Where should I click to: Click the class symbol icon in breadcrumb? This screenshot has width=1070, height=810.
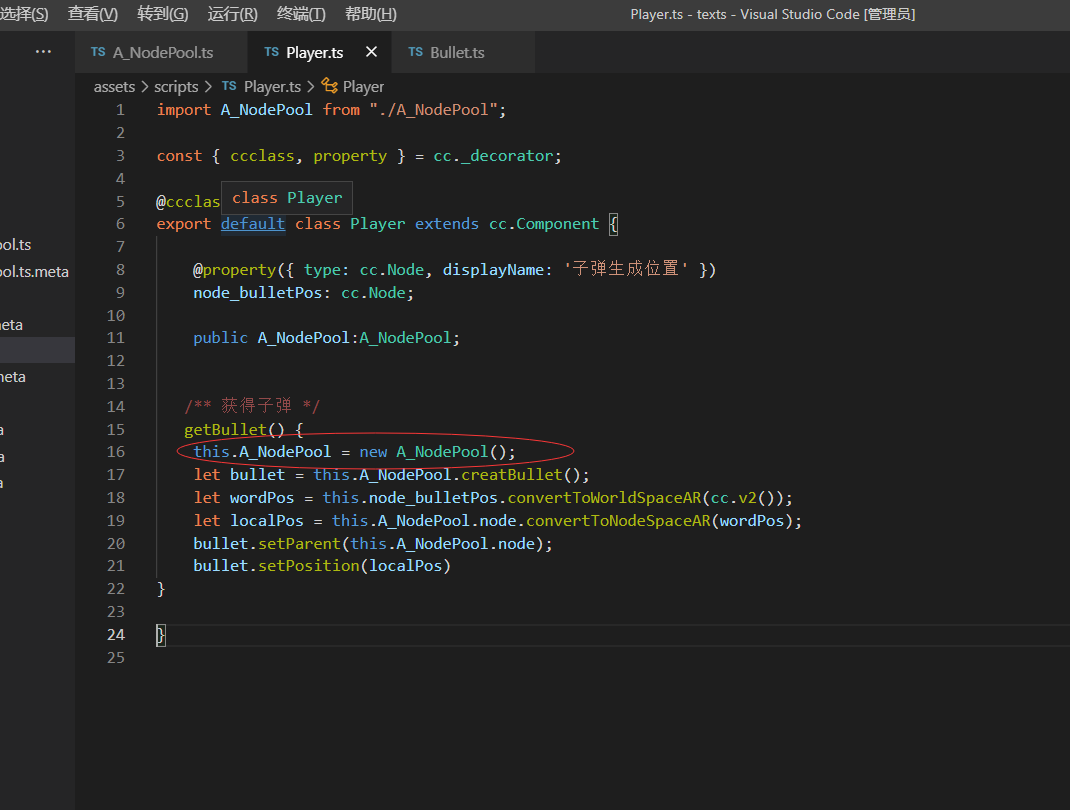(x=330, y=86)
